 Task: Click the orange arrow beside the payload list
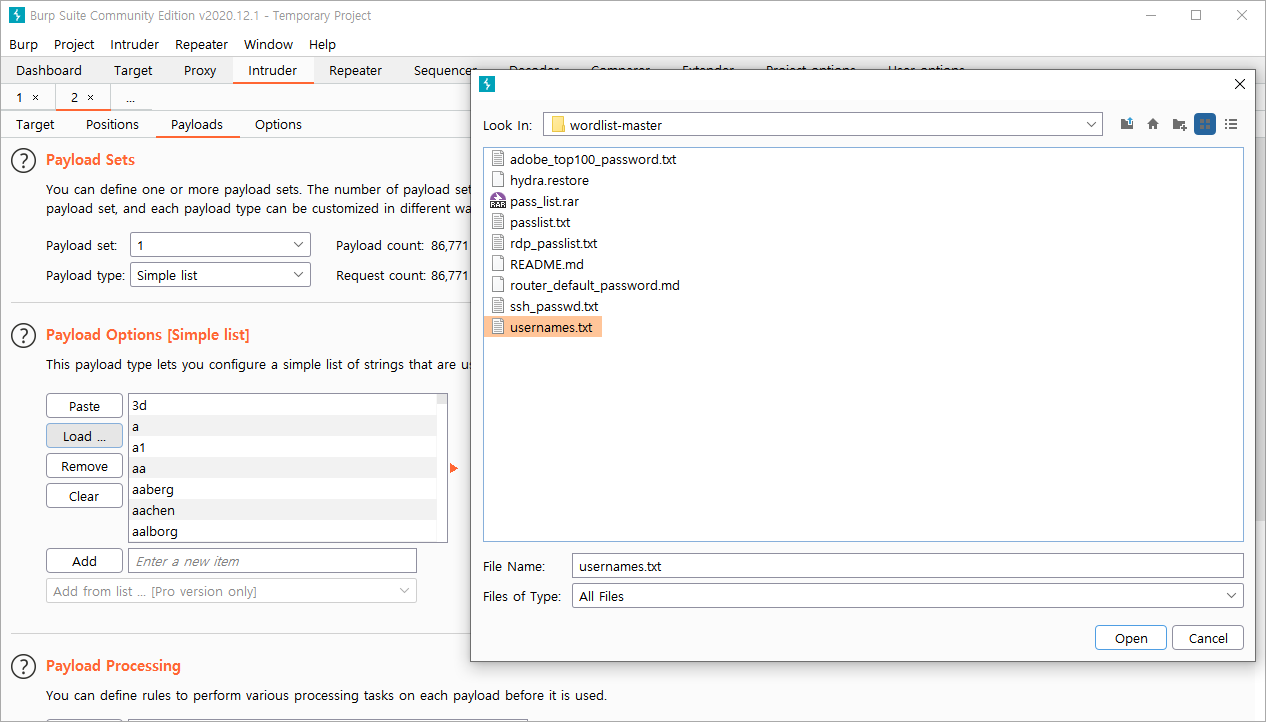point(454,468)
